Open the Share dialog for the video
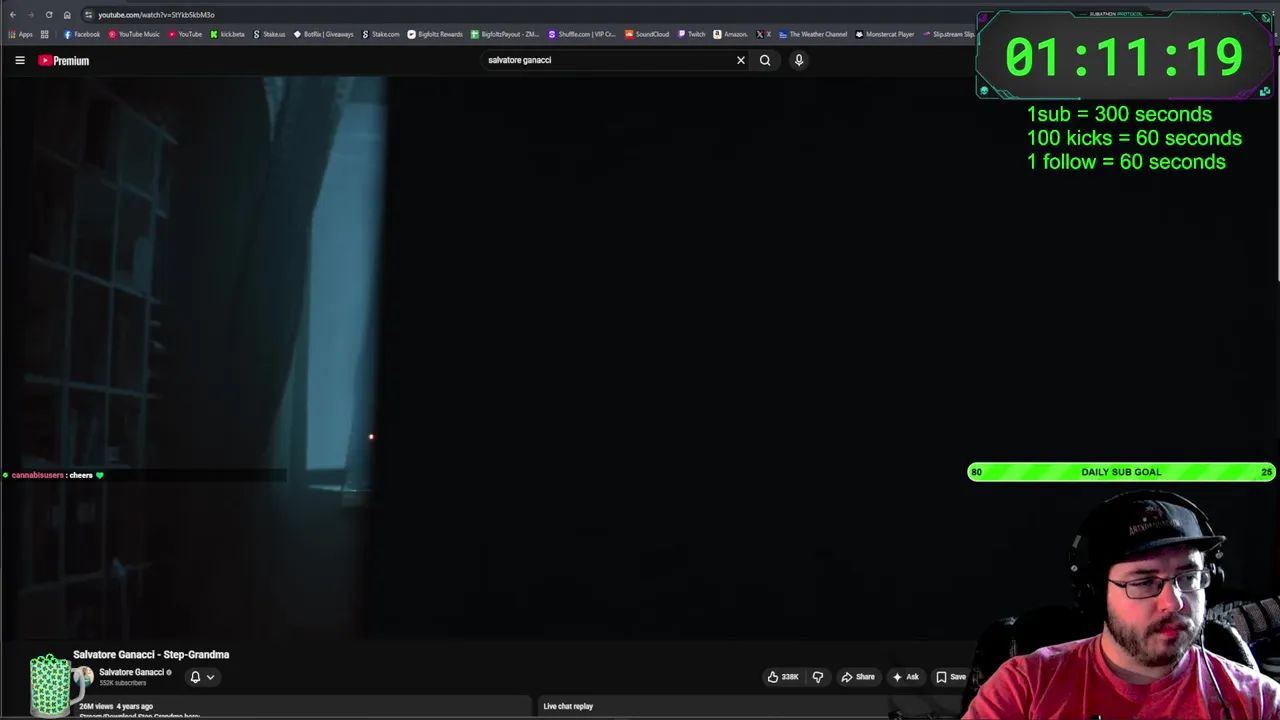1280x720 pixels. 858,677
